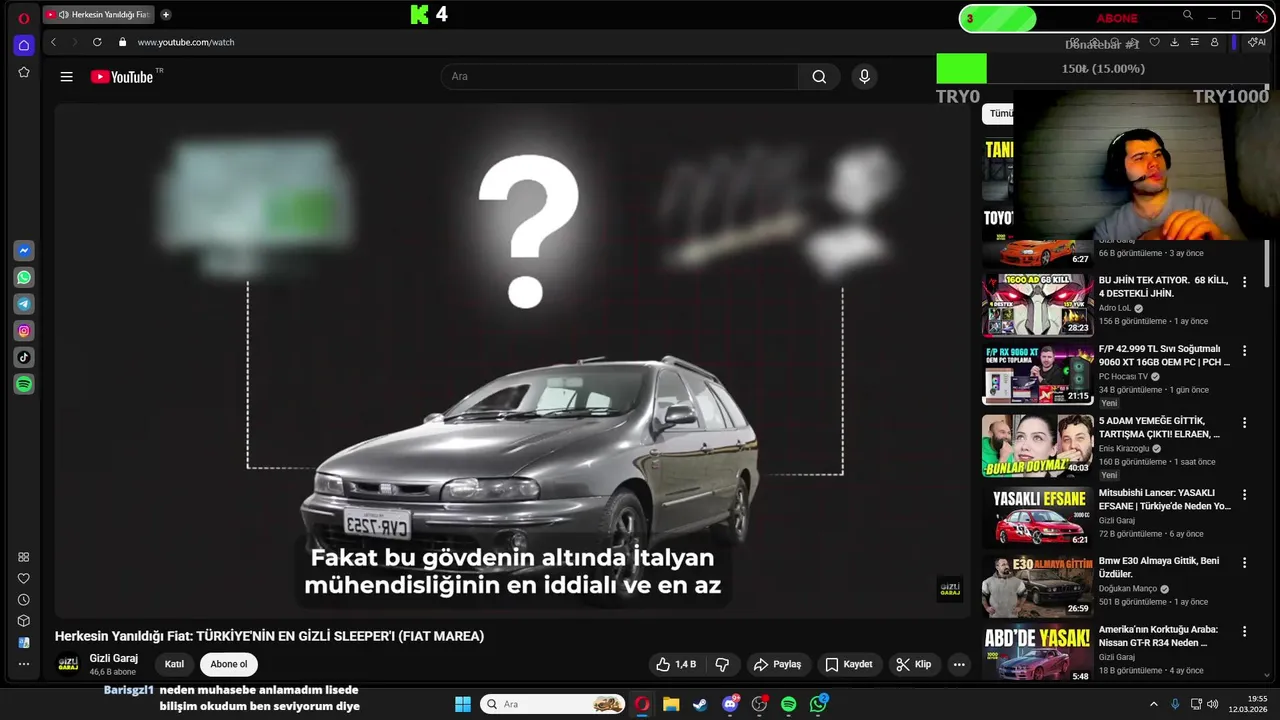This screenshot has height=720, width=1280.
Task: Open Messenger in Opera sidebar
Action: (x=24, y=250)
